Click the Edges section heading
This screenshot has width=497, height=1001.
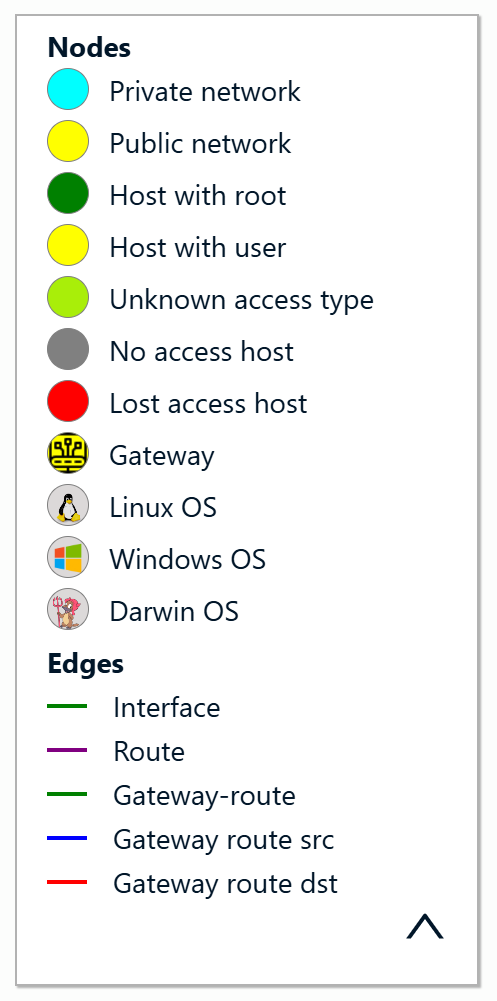tap(85, 664)
